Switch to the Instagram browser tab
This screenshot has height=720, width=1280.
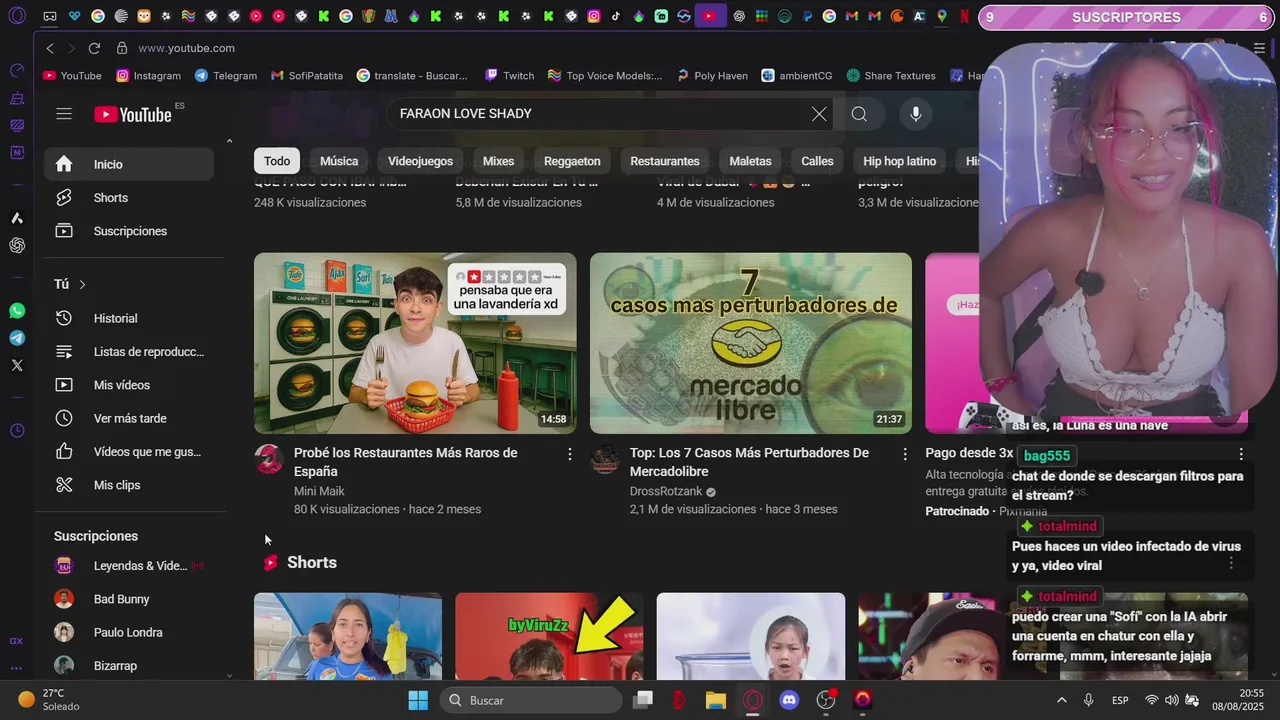[x=593, y=16]
